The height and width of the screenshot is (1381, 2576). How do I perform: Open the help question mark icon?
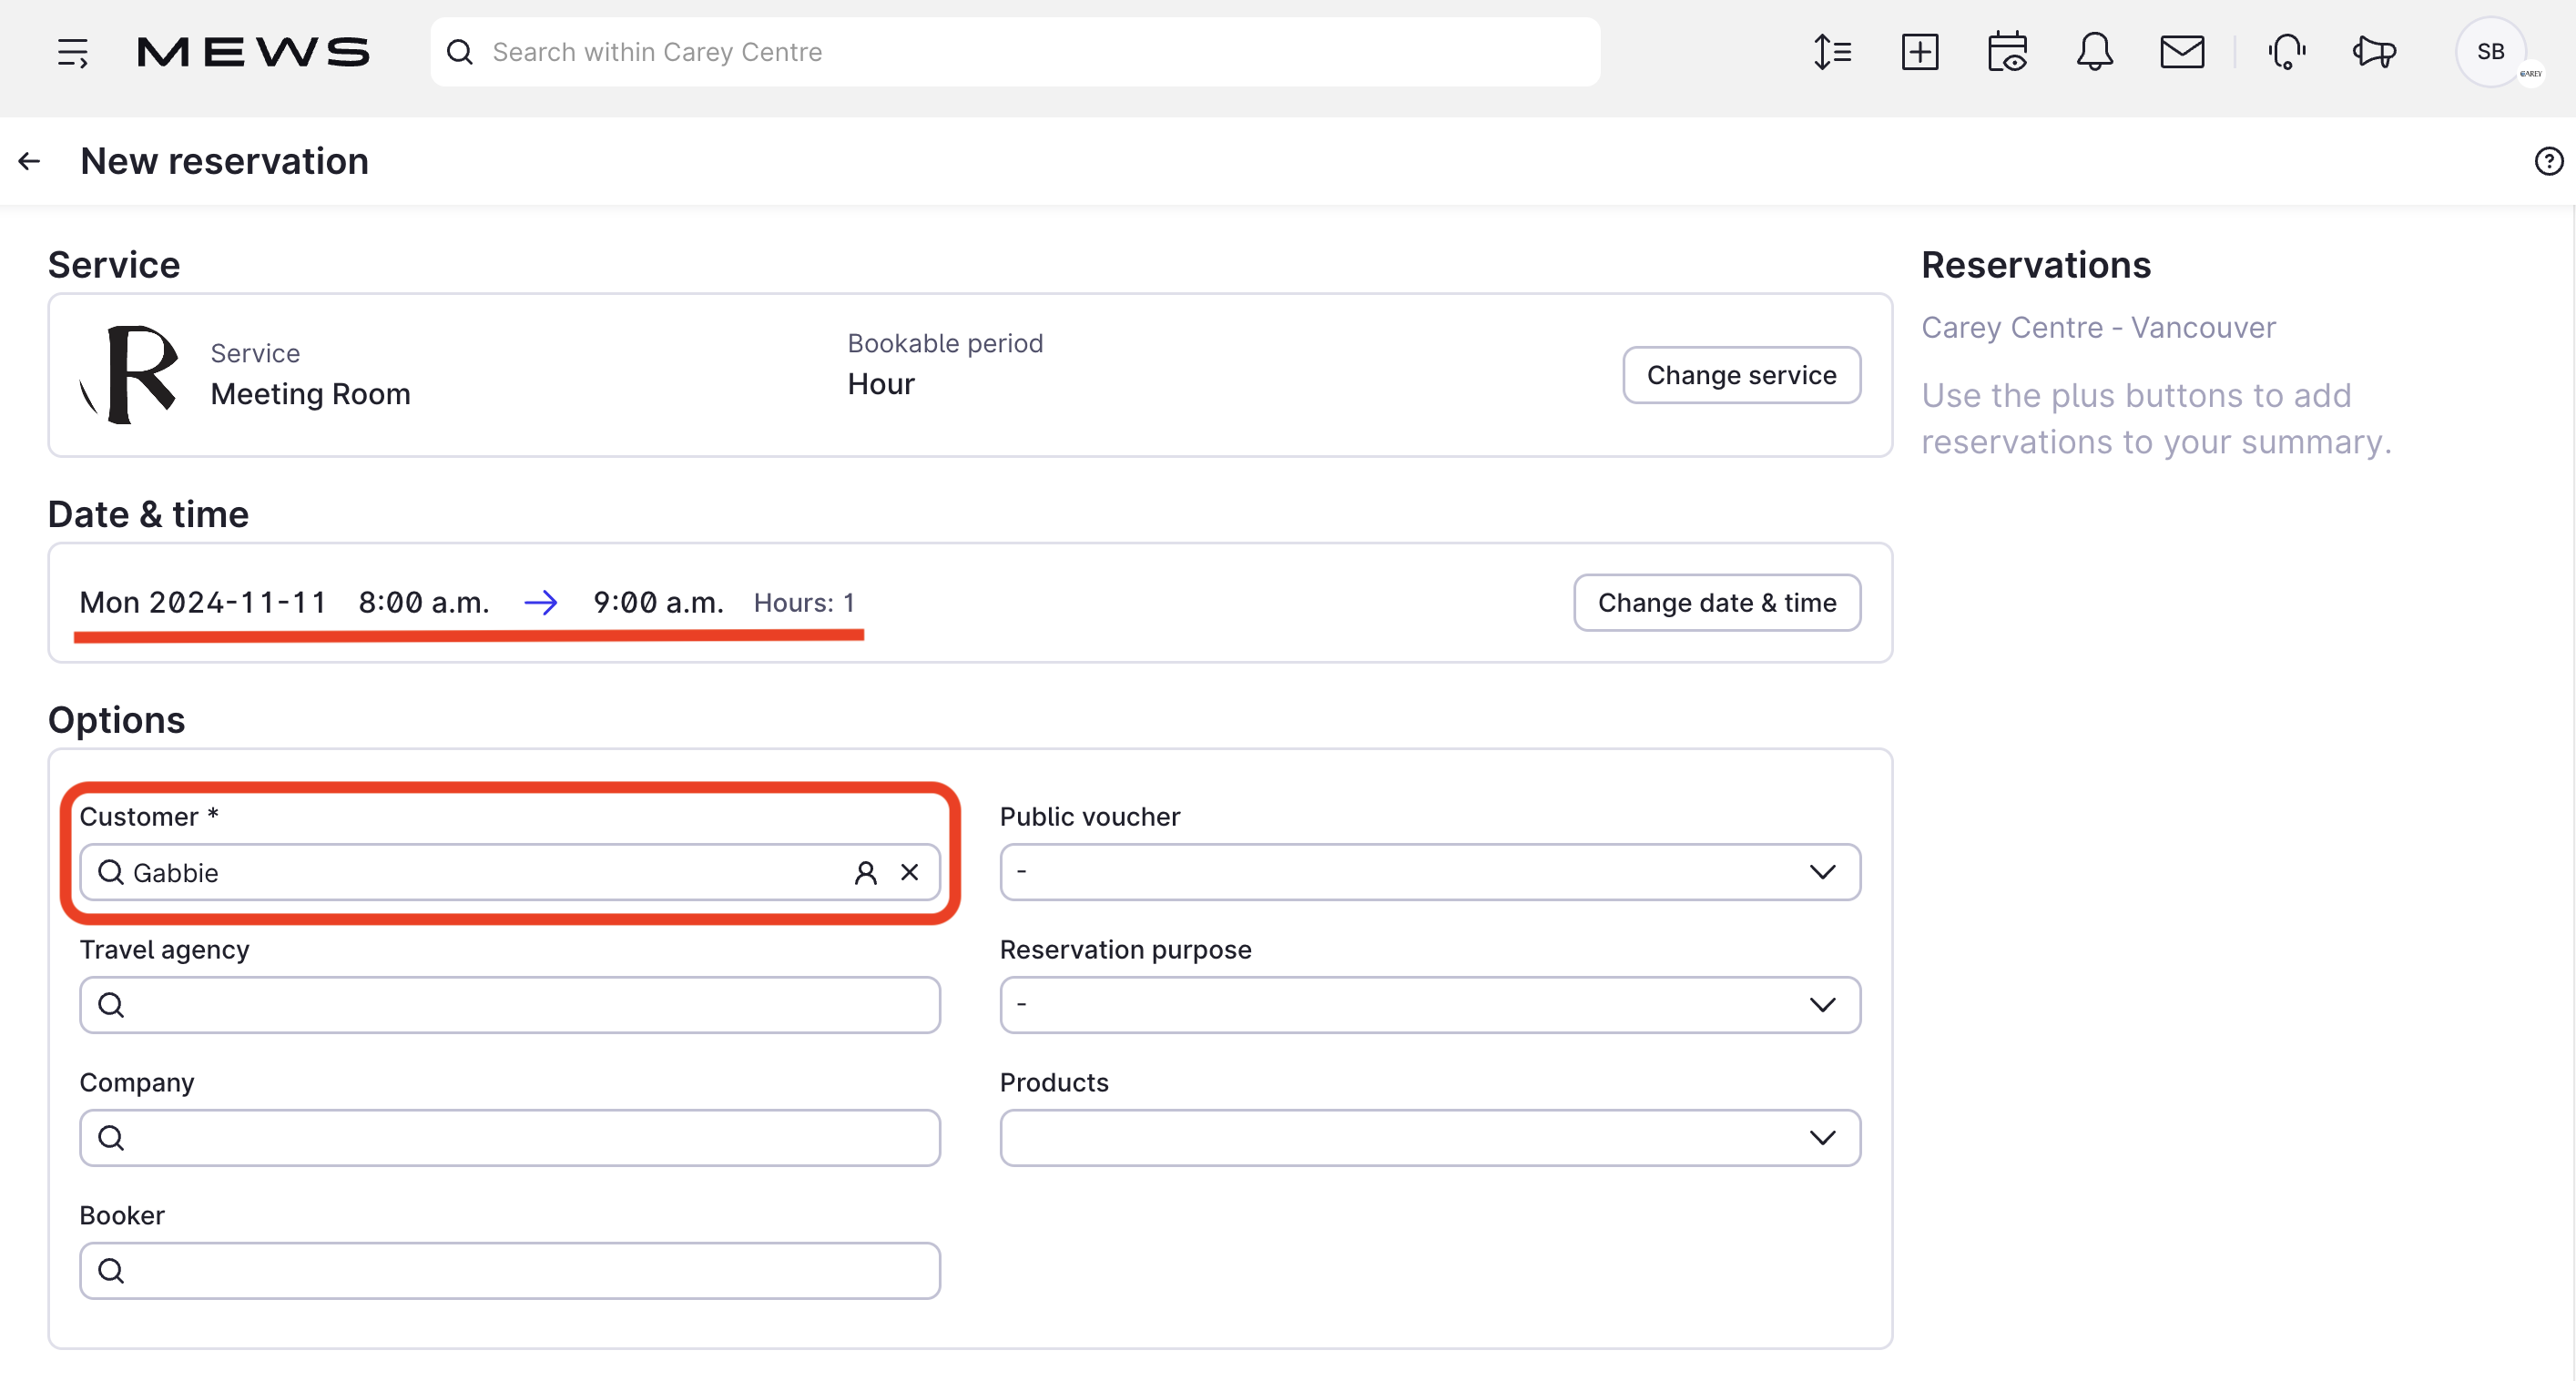[2548, 161]
